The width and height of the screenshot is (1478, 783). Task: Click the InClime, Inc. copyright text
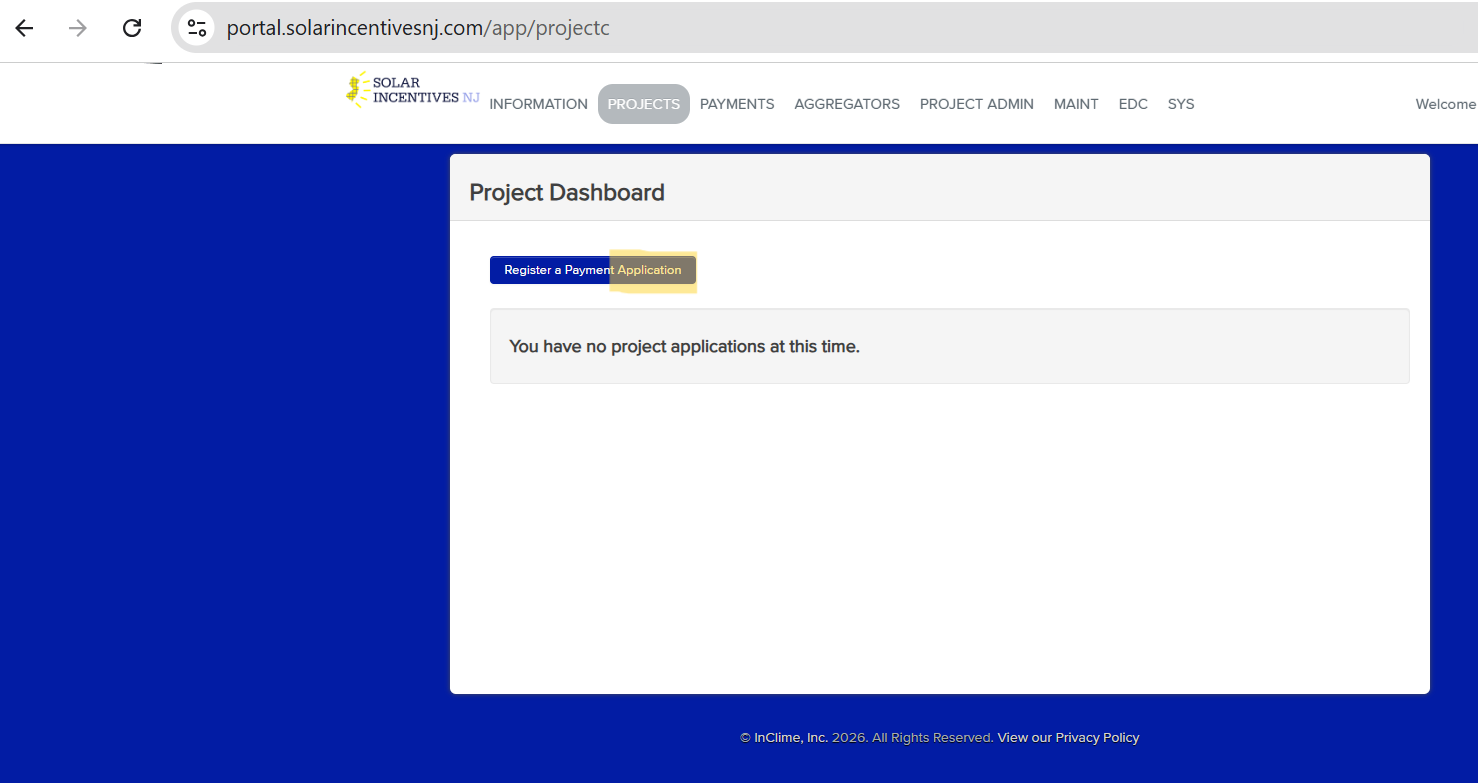(x=784, y=738)
